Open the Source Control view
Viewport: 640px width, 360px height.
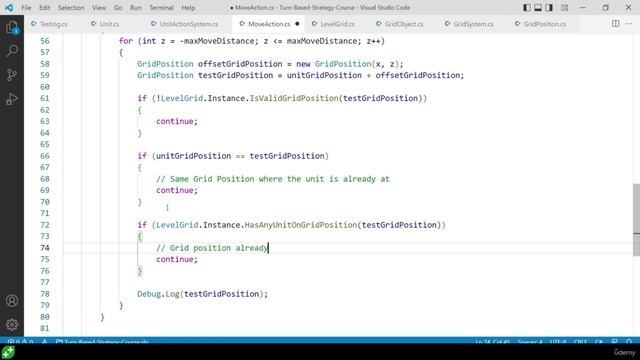pyautogui.click(x=12, y=75)
